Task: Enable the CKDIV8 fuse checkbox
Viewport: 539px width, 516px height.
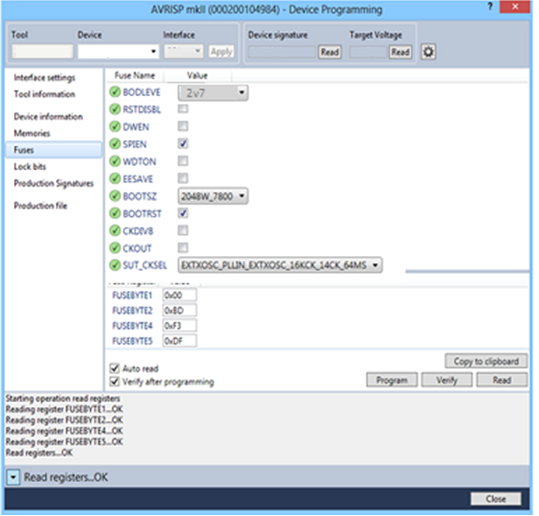Action: [x=183, y=230]
